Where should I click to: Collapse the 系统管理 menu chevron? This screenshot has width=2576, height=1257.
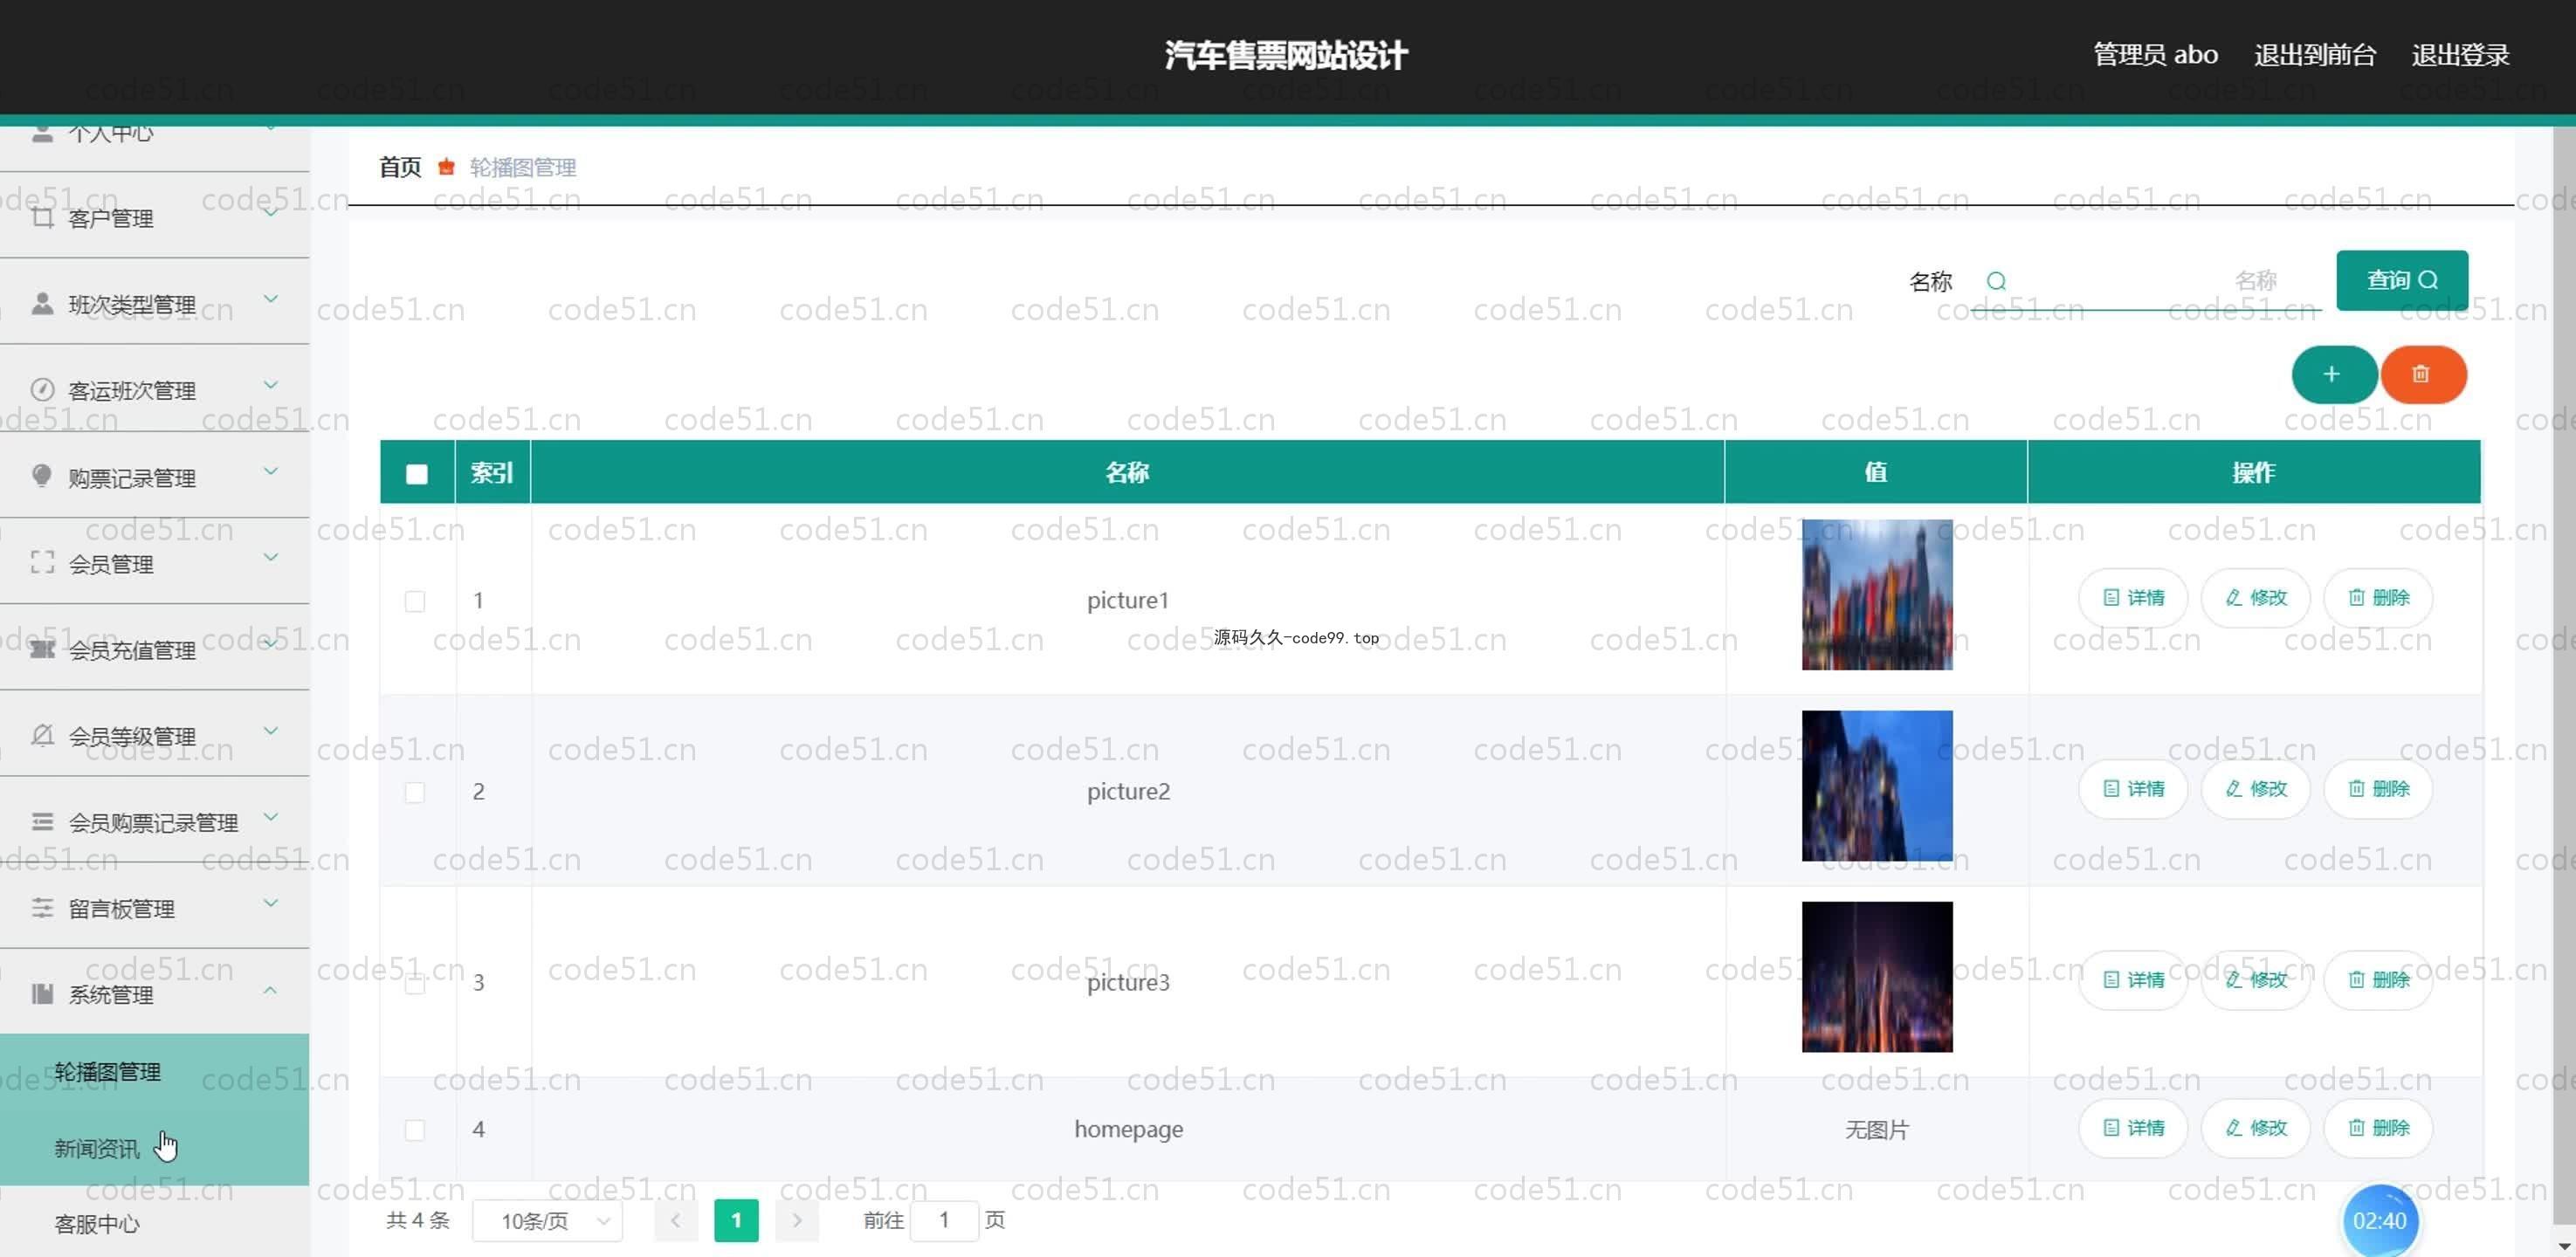[x=271, y=990]
